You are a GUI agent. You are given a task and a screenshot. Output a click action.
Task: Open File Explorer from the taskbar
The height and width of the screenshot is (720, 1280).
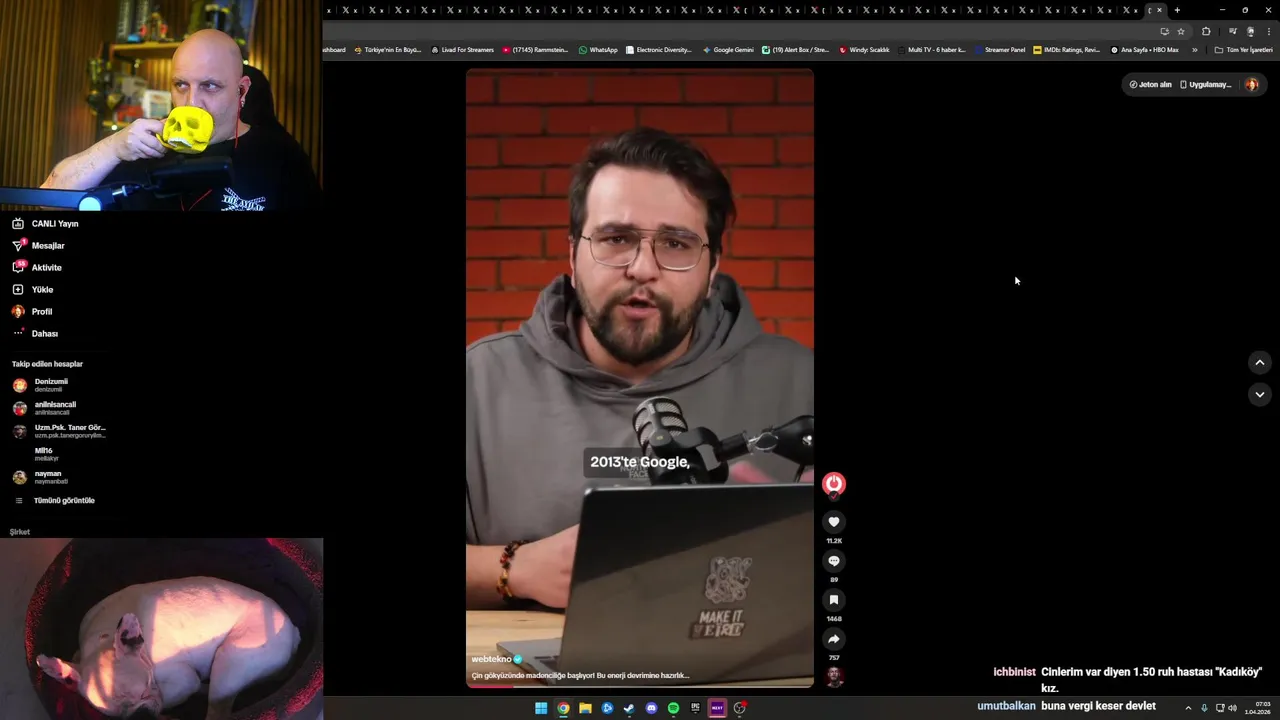click(x=585, y=708)
